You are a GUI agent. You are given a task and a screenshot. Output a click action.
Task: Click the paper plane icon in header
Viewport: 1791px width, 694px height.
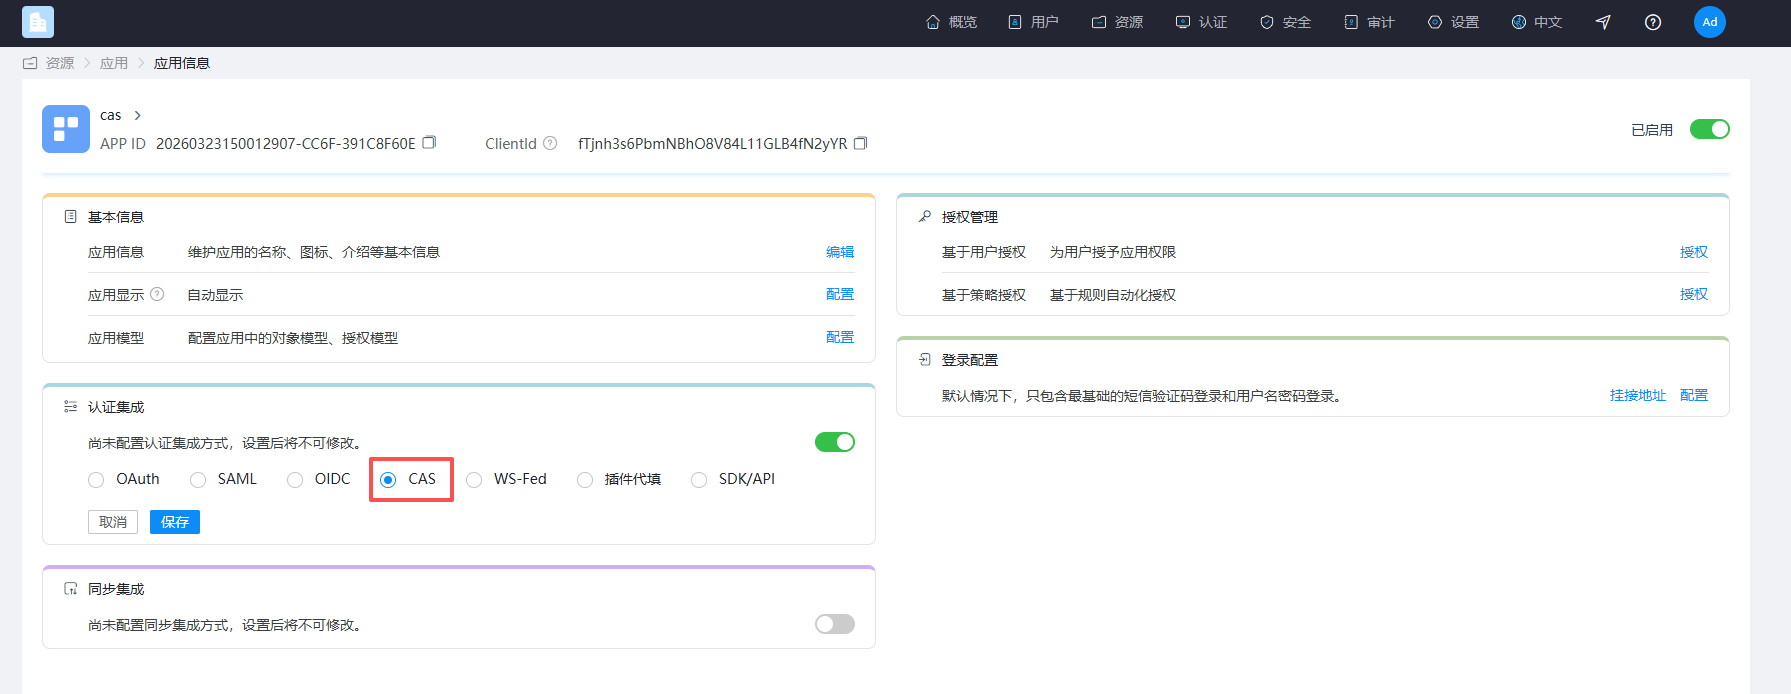click(1603, 22)
